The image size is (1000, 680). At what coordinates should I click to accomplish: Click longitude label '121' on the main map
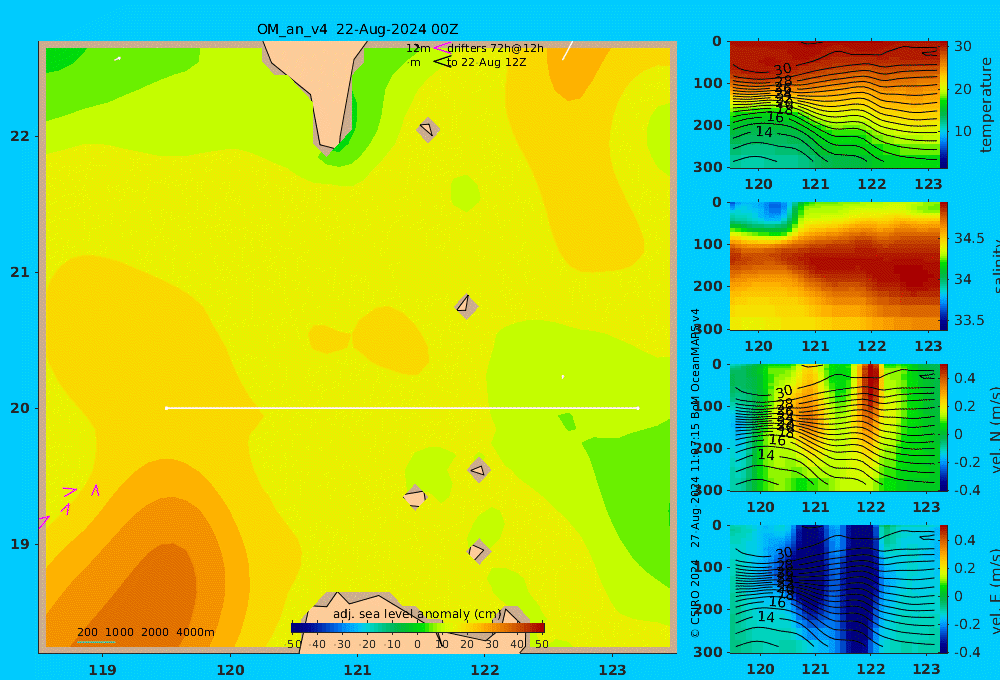point(358,670)
